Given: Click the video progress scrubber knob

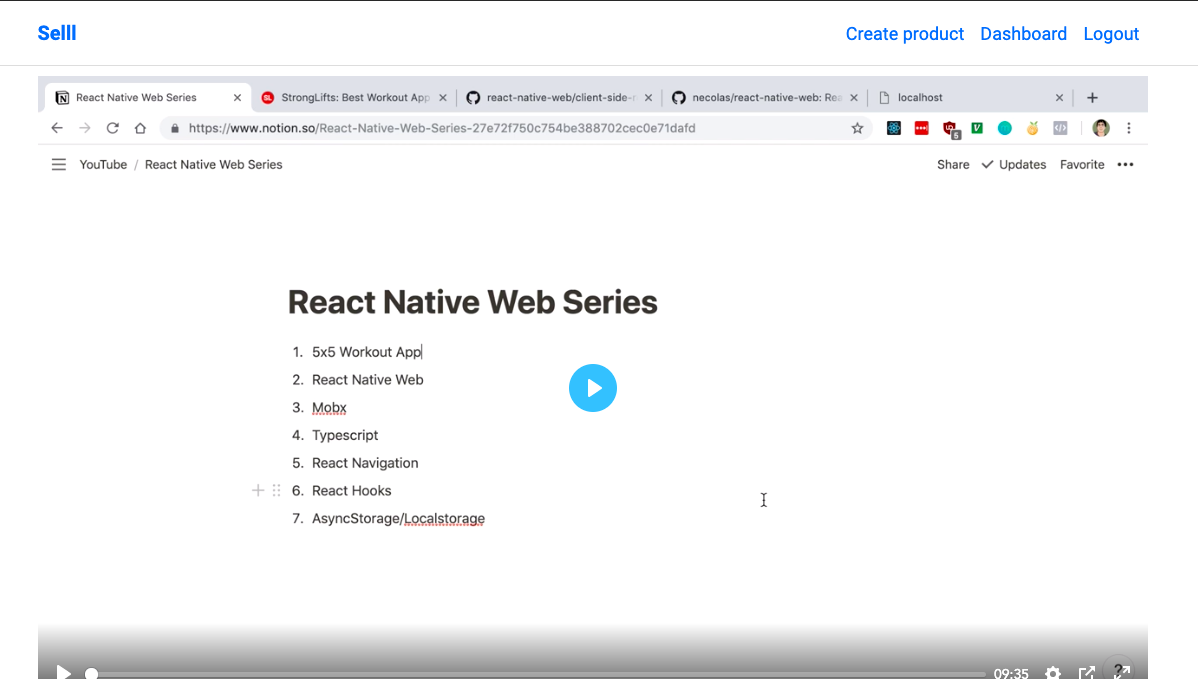Looking at the screenshot, I should [x=92, y=674].
